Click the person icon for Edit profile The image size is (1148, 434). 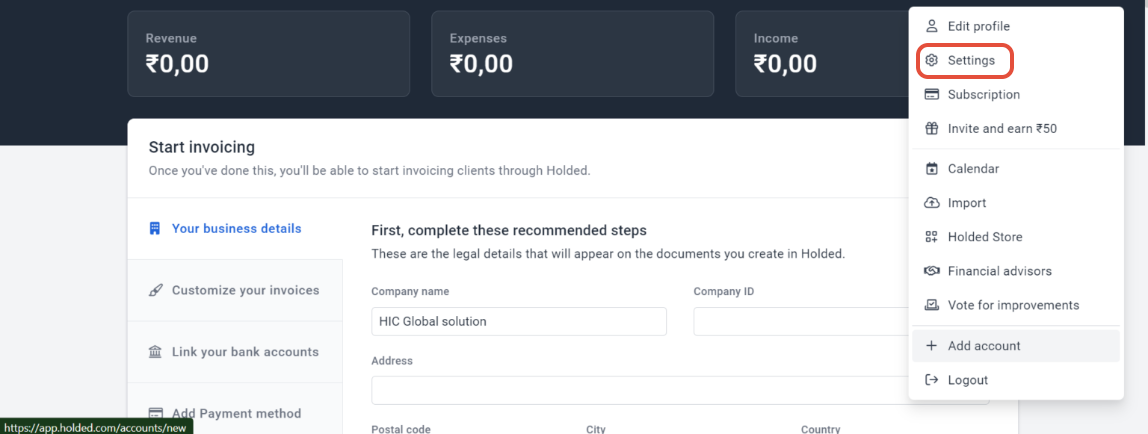(x=932, y=27)
